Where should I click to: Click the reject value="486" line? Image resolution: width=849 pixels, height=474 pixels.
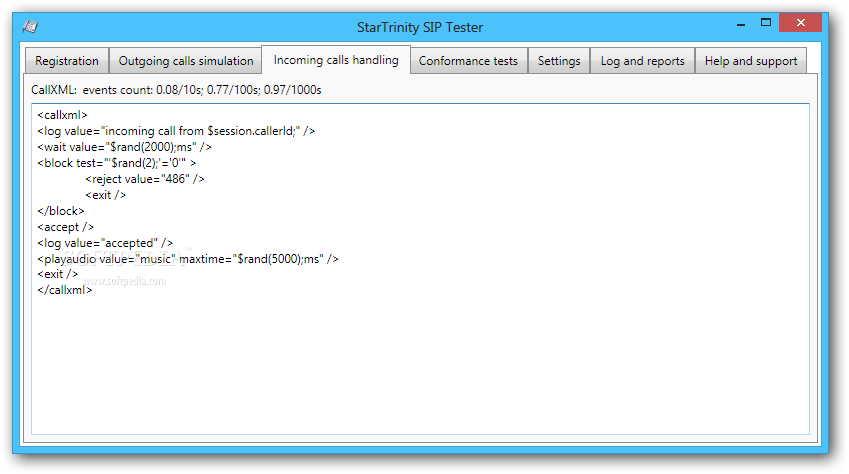(145, 179)
